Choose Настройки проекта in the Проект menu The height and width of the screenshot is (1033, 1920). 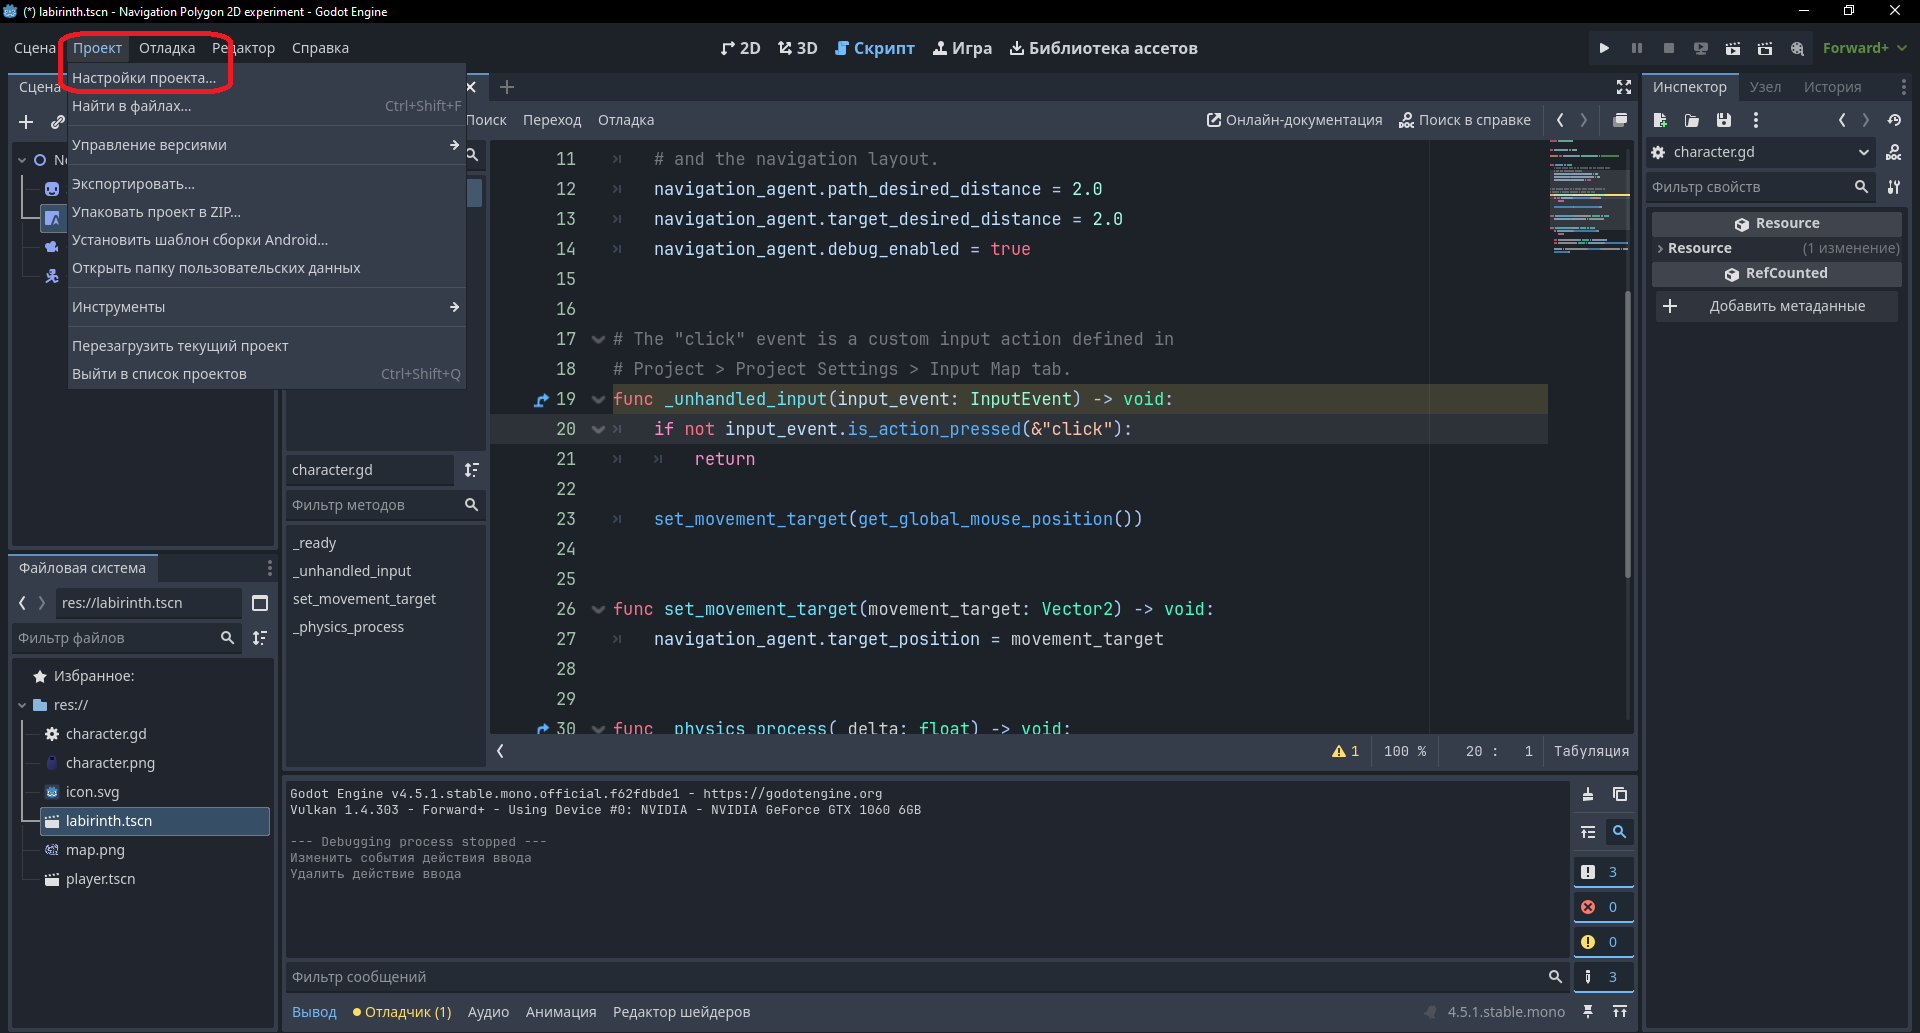tap(144, 78)
